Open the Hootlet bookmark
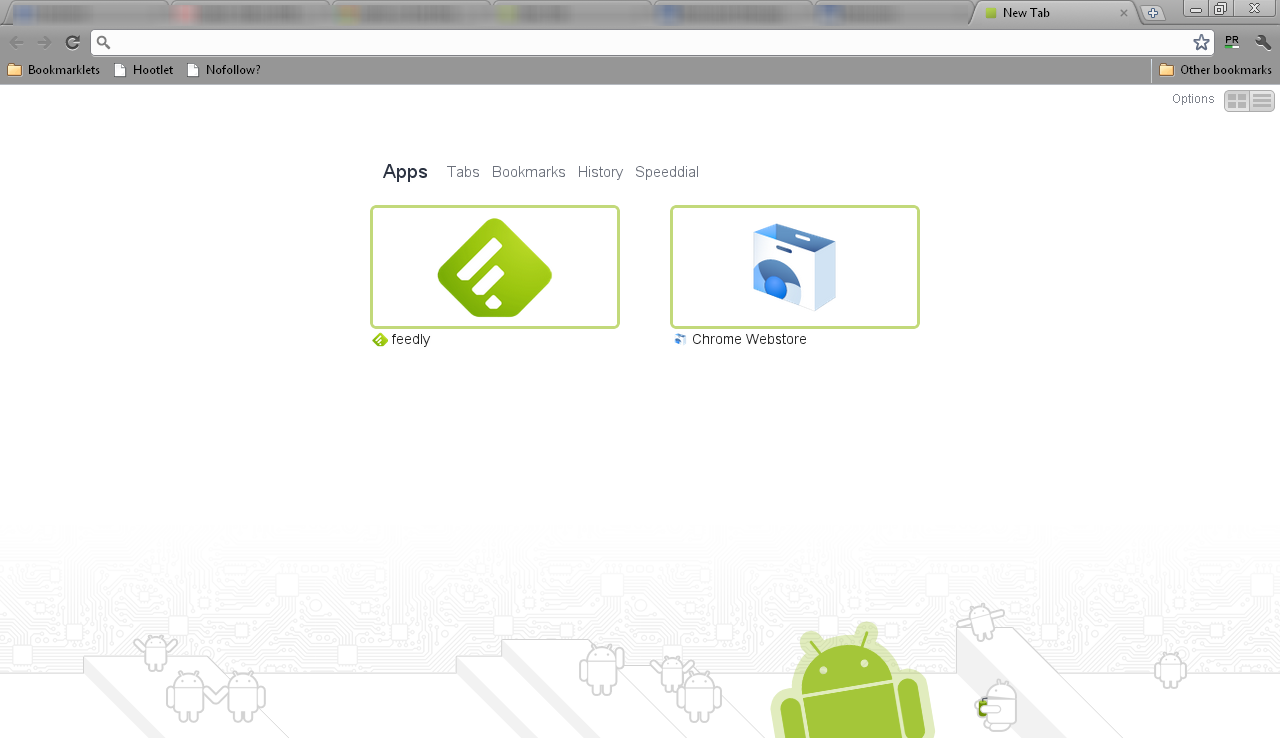The width and height of the screenshot is (1280, 738). (143, 70)
